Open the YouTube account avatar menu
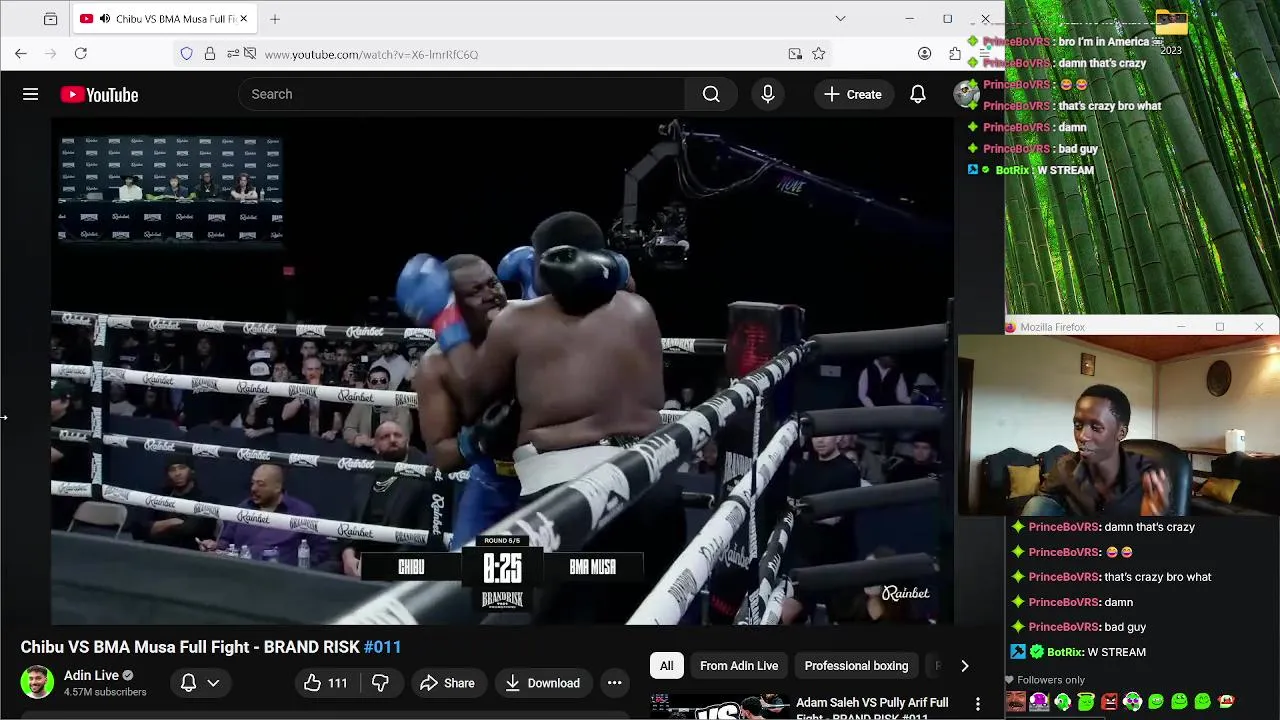 [x=966, y=94]
